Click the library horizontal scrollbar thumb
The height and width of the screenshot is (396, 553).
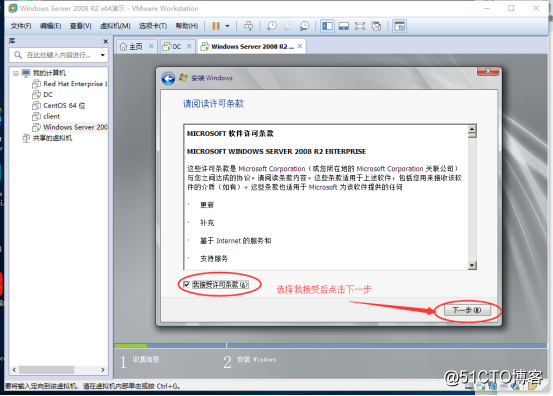click(47, 370)
